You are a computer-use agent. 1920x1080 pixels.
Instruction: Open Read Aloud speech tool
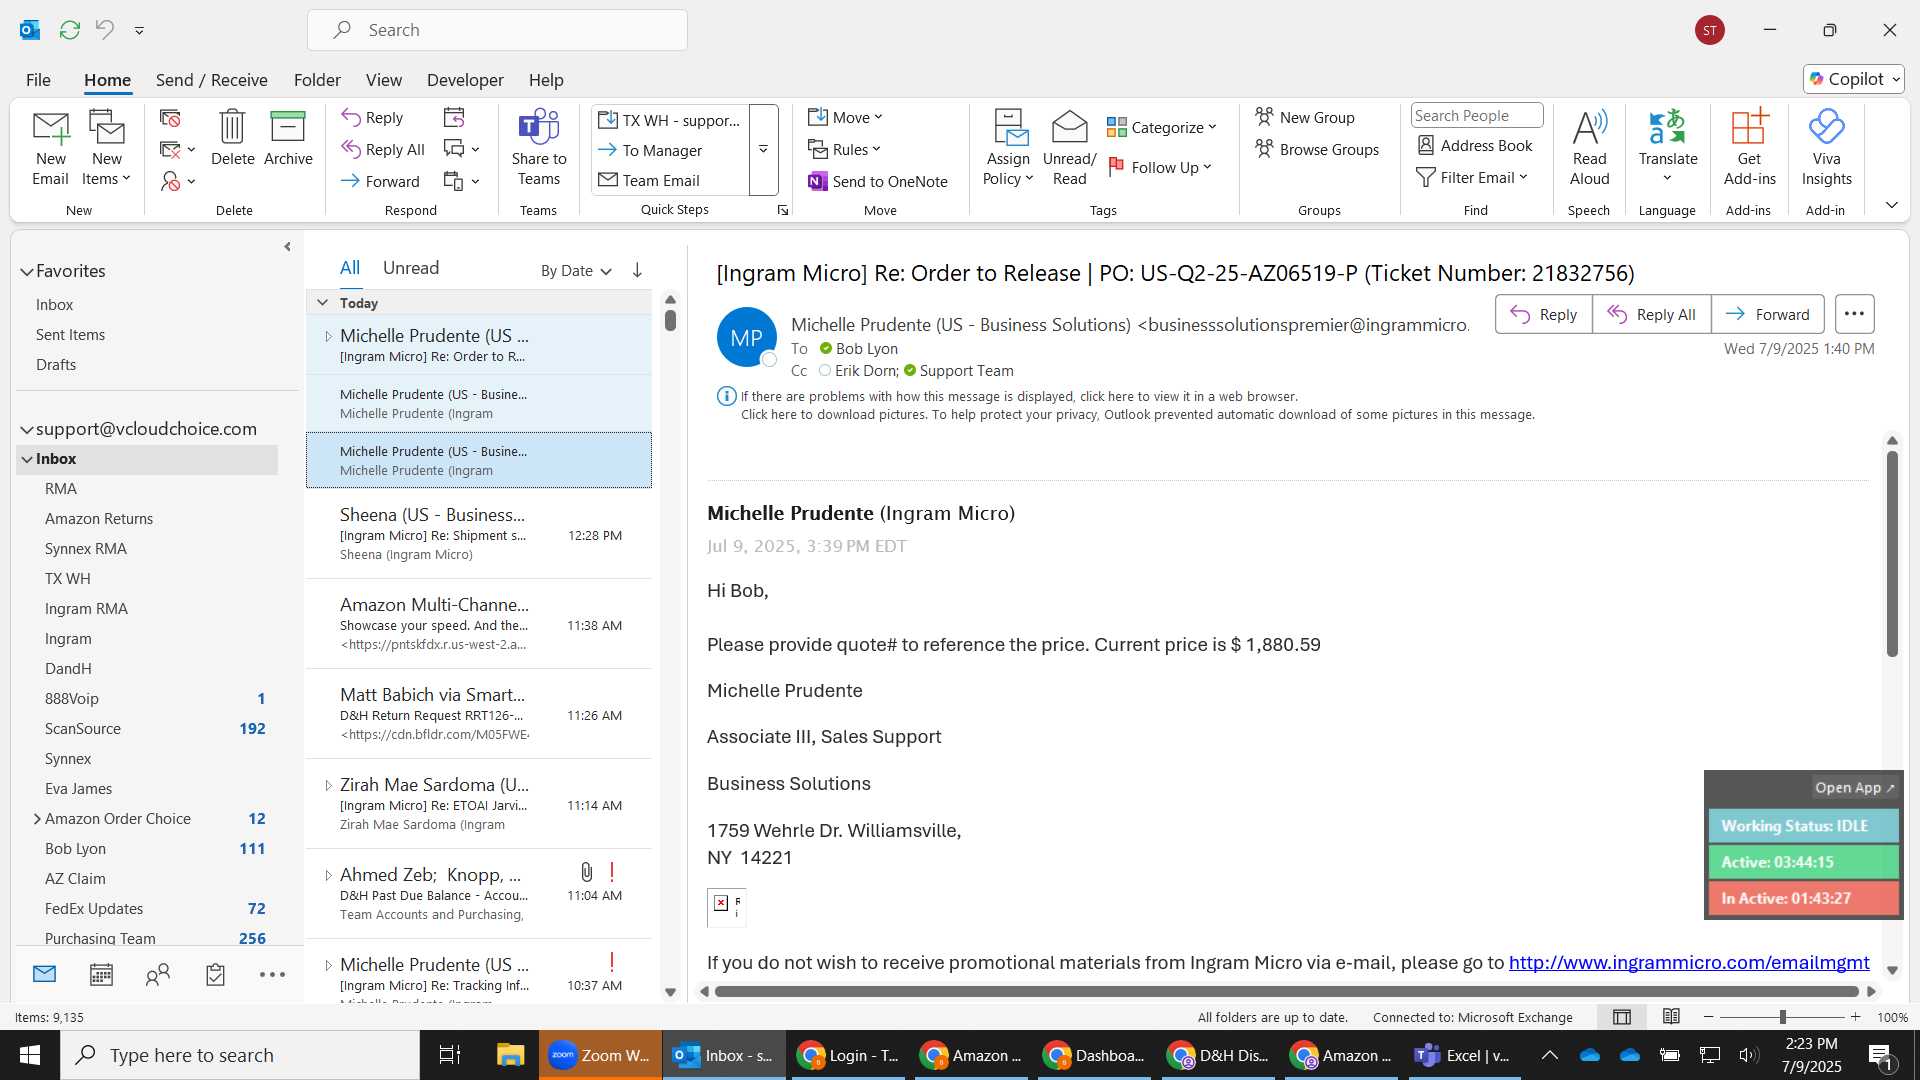pos(1589,148)
